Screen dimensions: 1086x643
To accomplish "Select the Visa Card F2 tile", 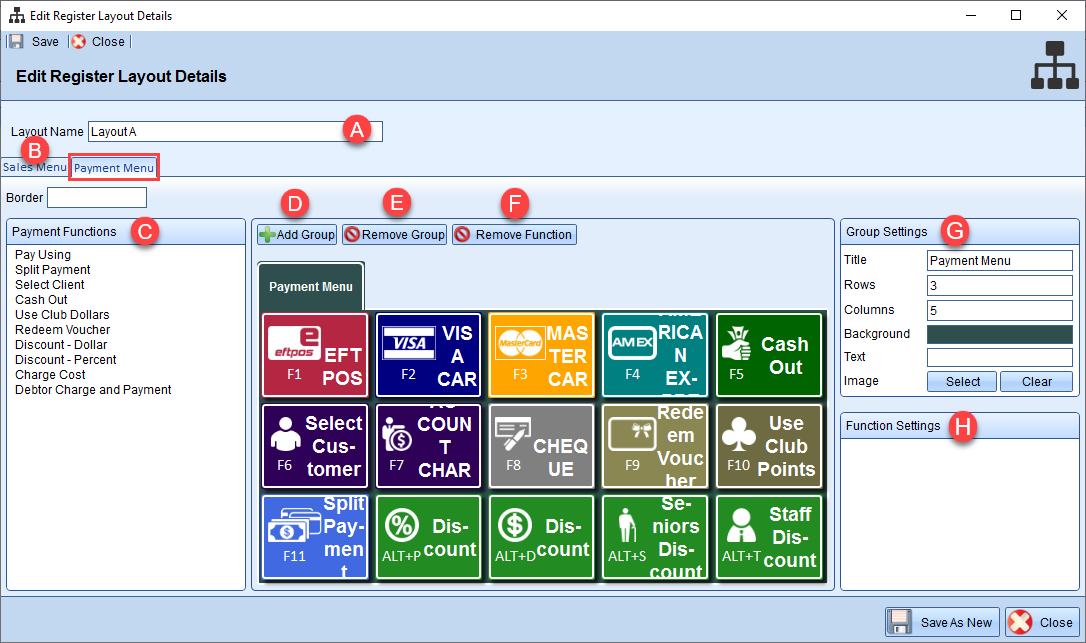I will tap(428, 355).
